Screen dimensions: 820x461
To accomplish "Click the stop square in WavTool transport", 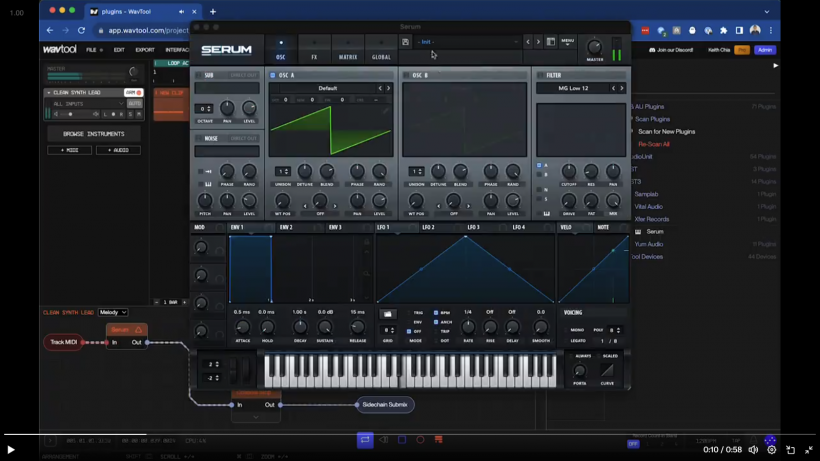I will tap(402, 440).
